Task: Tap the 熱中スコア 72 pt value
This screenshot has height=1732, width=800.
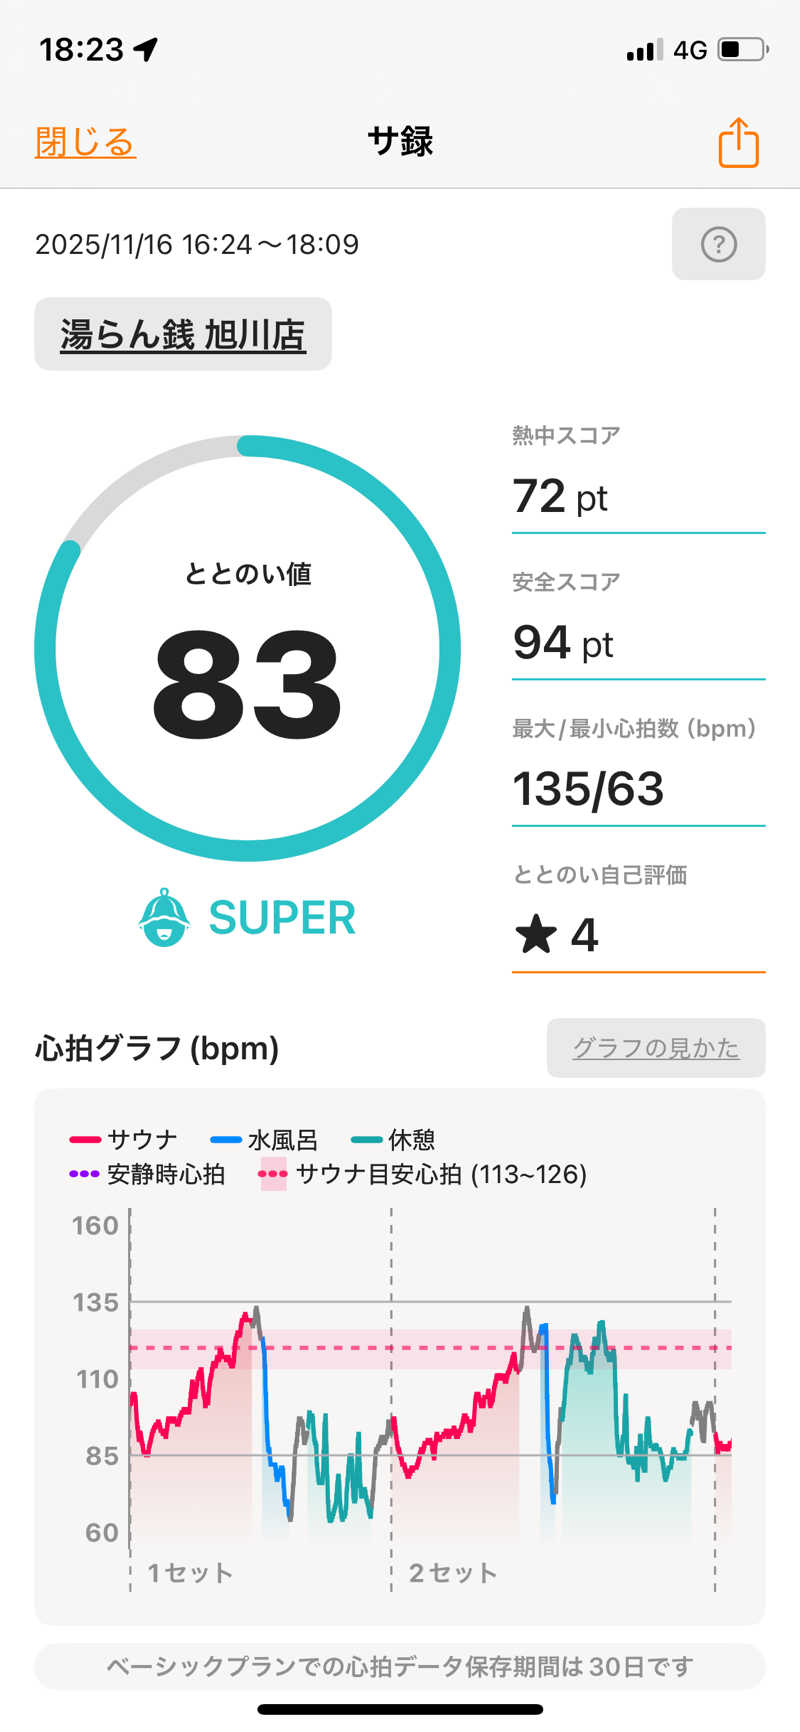Action: [560, 496]
